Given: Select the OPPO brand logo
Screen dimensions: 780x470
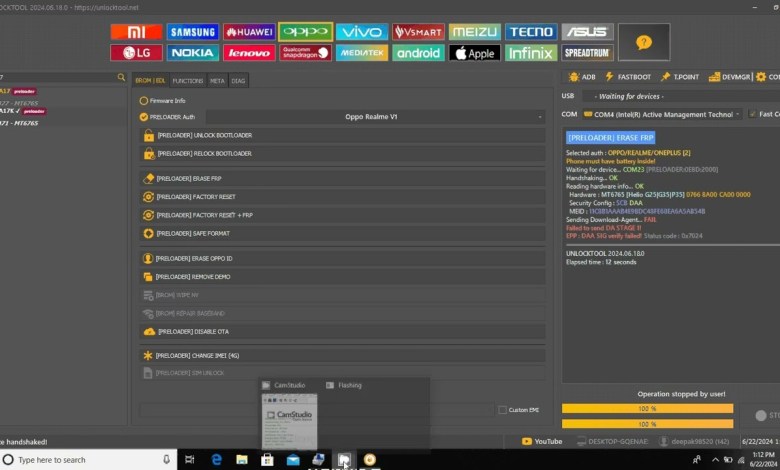Looking at the screenshot, I should click(x=305, y=32).
